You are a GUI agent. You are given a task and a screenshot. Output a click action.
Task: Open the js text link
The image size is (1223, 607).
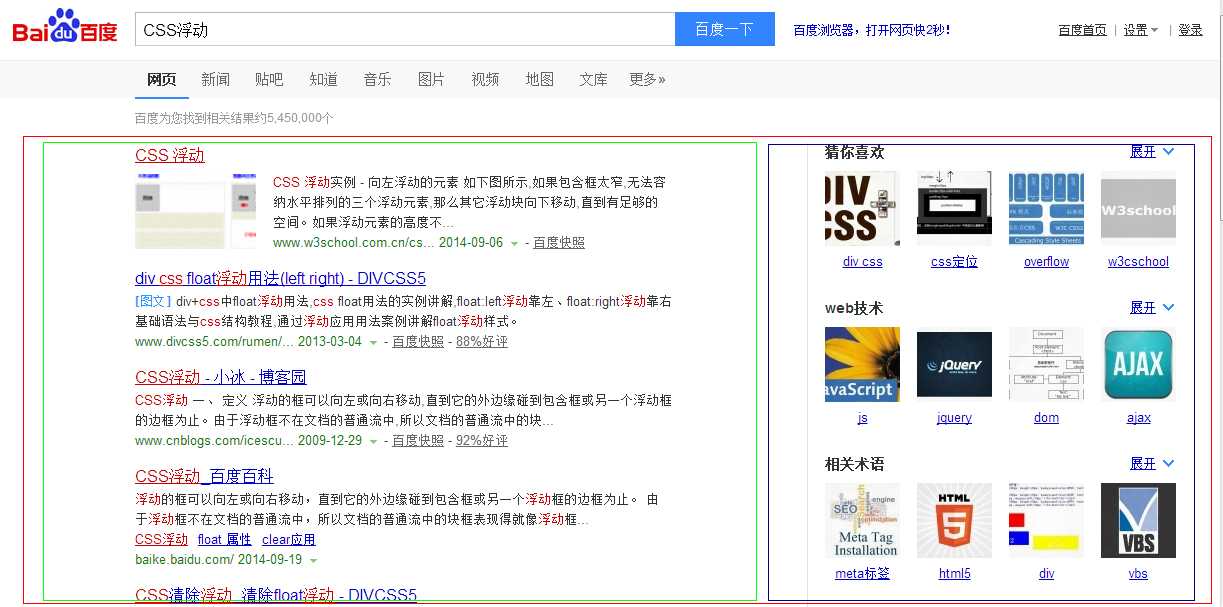tap(862, 418)
